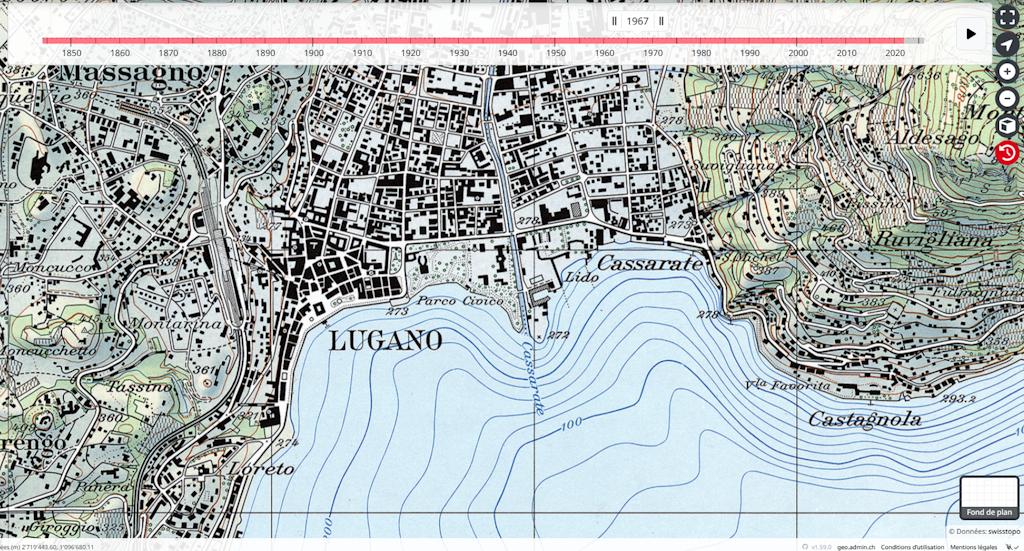Image resolution: width=1024 pixels, height=551 pixels.
Task: Open Mentions légales link
Action: pos(973,547)
